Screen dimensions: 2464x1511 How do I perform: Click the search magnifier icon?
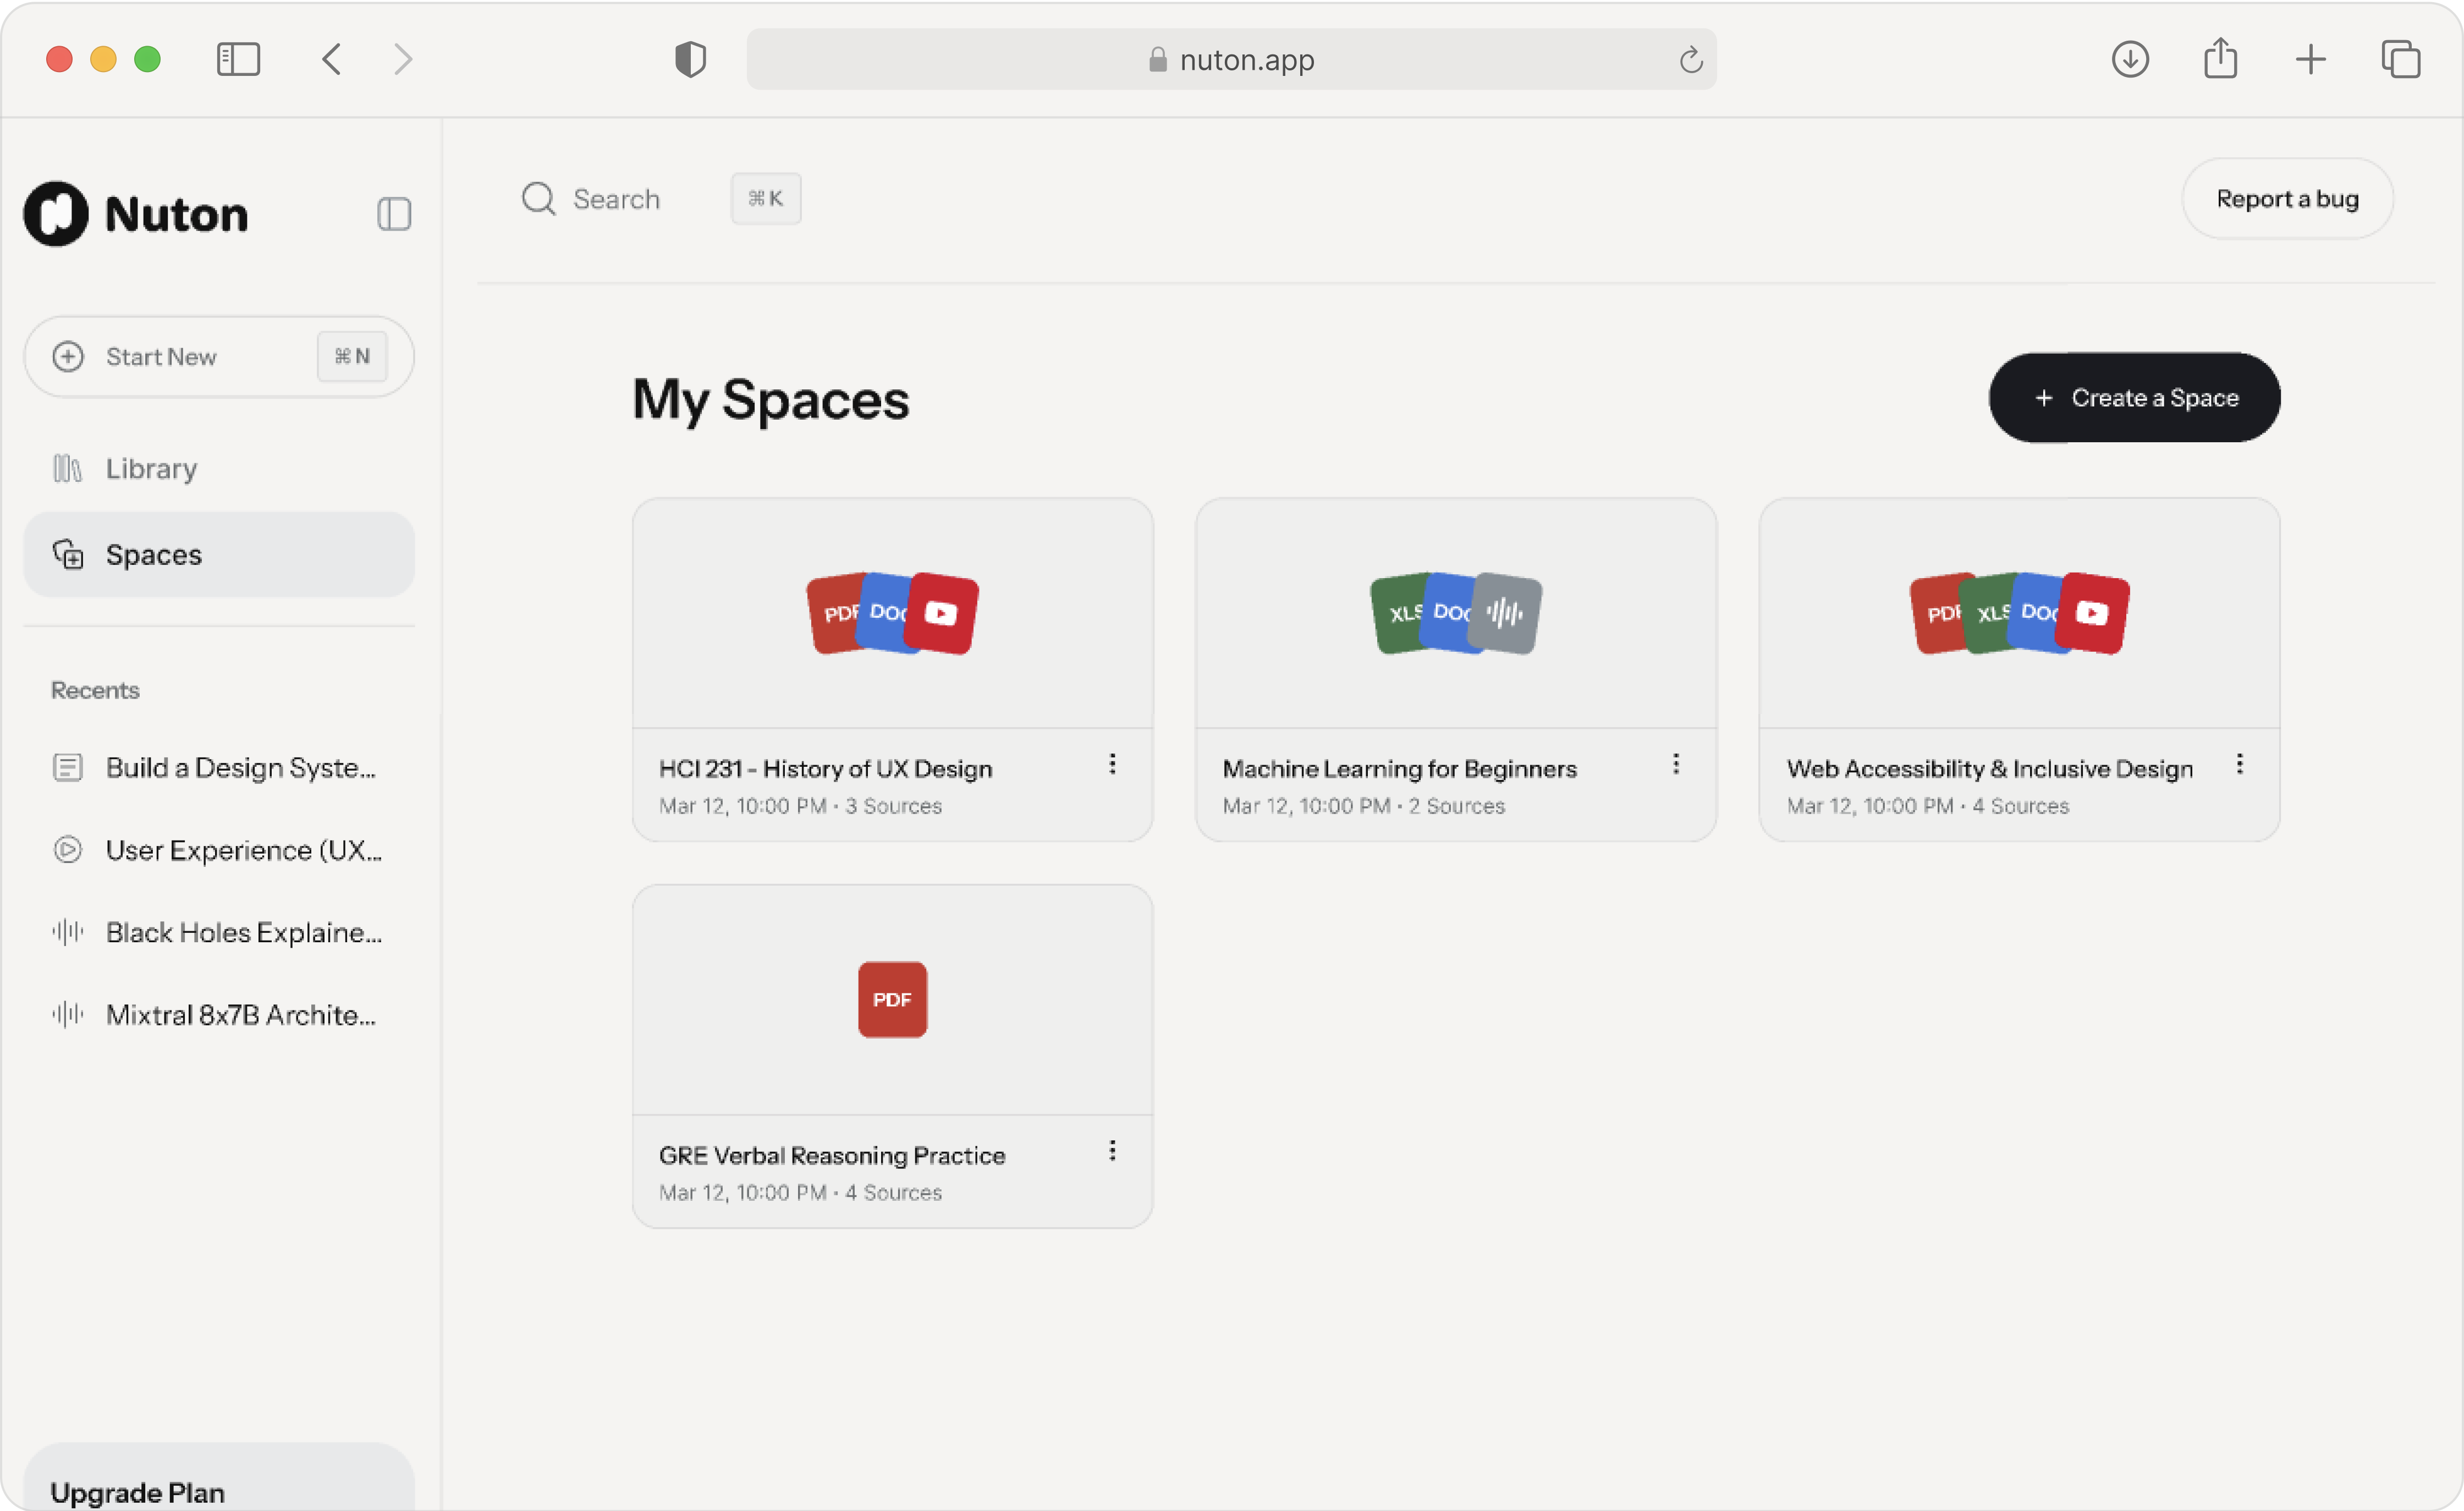coord(538,198)
